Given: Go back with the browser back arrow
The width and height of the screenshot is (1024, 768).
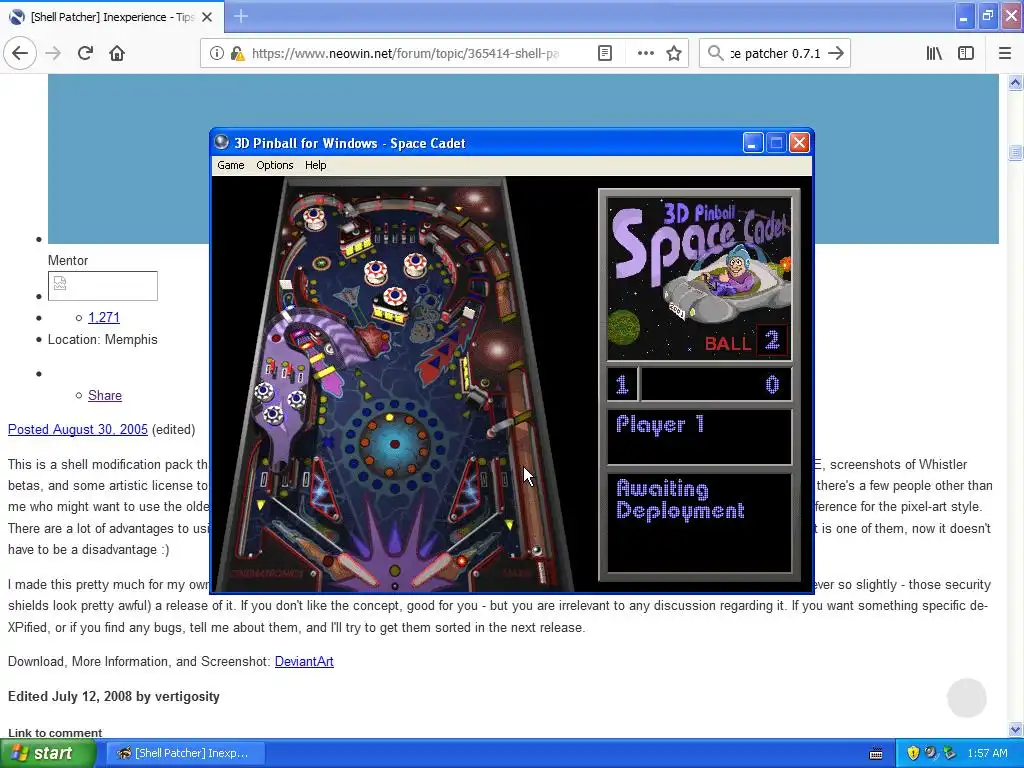Looking at the screenshot, I should click(x=20, y=53).
